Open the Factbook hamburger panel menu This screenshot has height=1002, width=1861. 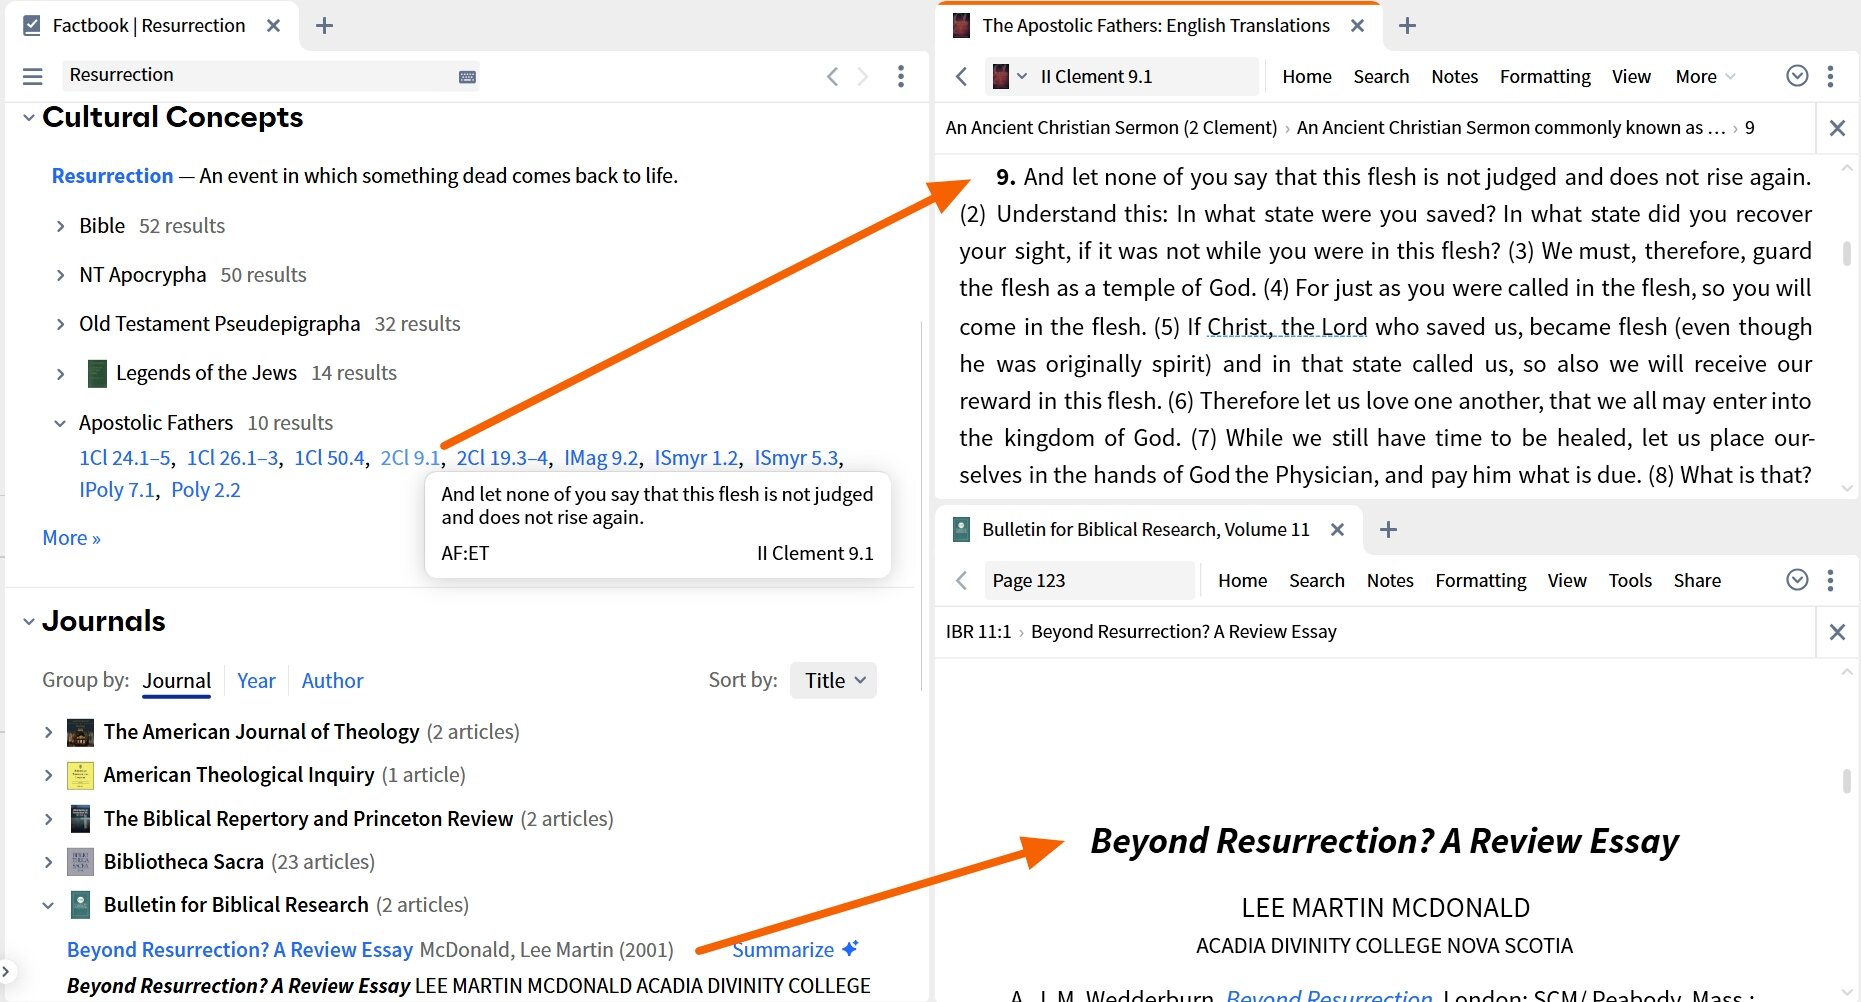(33, 76)
